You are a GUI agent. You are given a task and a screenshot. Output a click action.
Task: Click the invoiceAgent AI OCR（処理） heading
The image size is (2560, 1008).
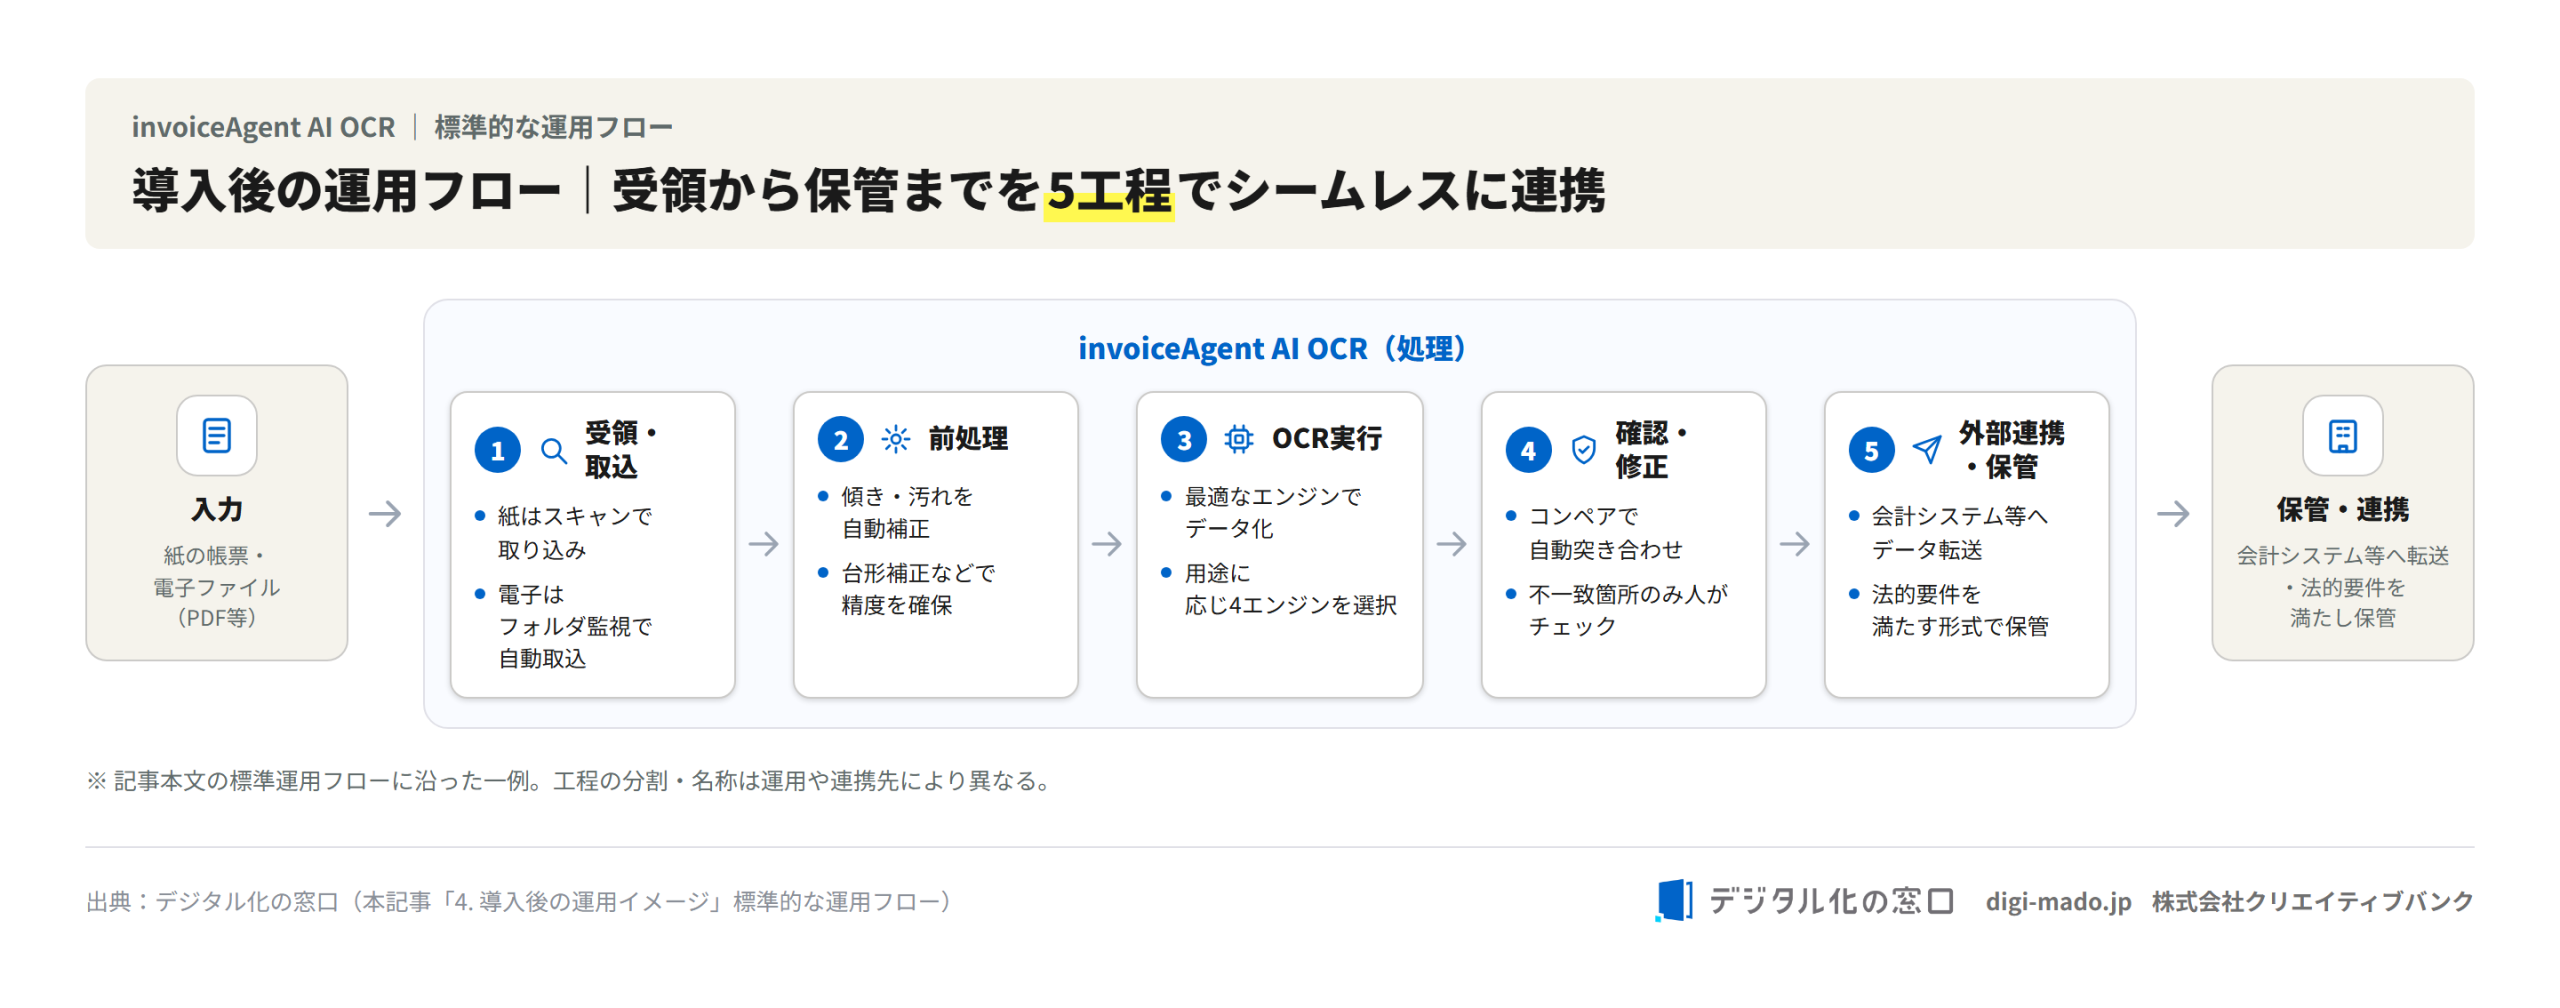point(1271,348)
